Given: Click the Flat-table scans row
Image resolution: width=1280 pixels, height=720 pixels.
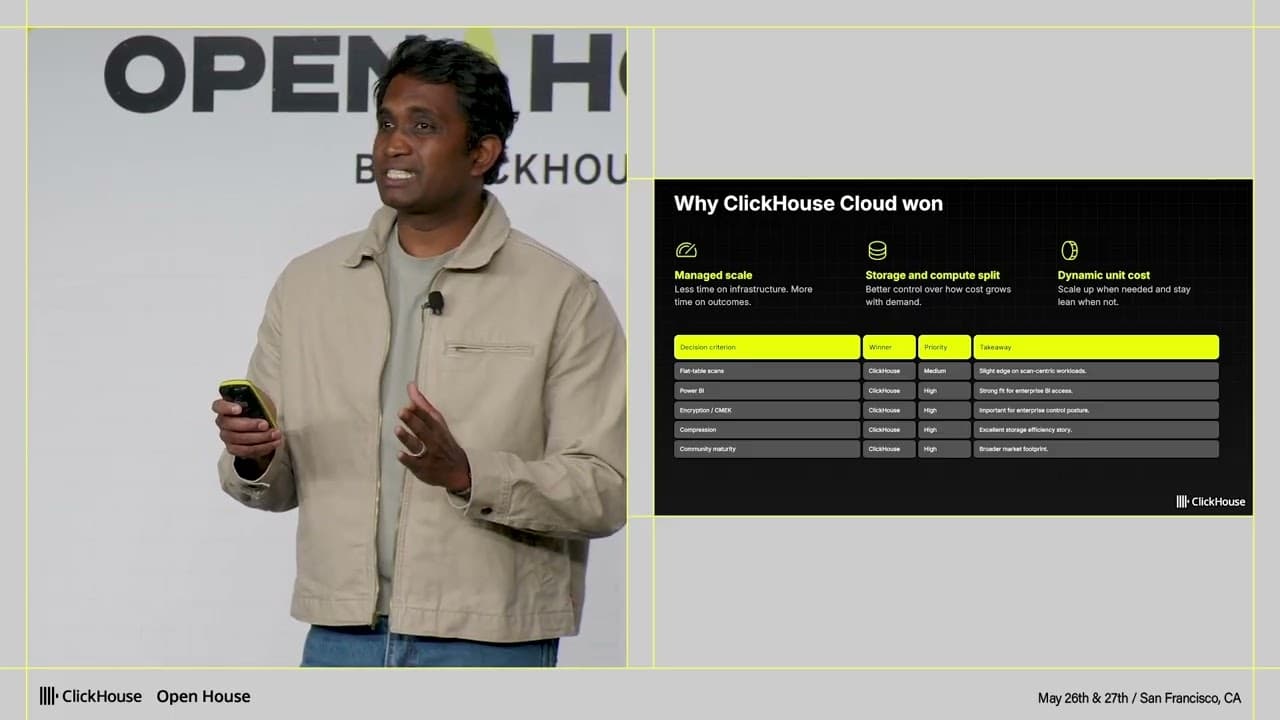Looking at the screenshot, I should click(946, 371).
